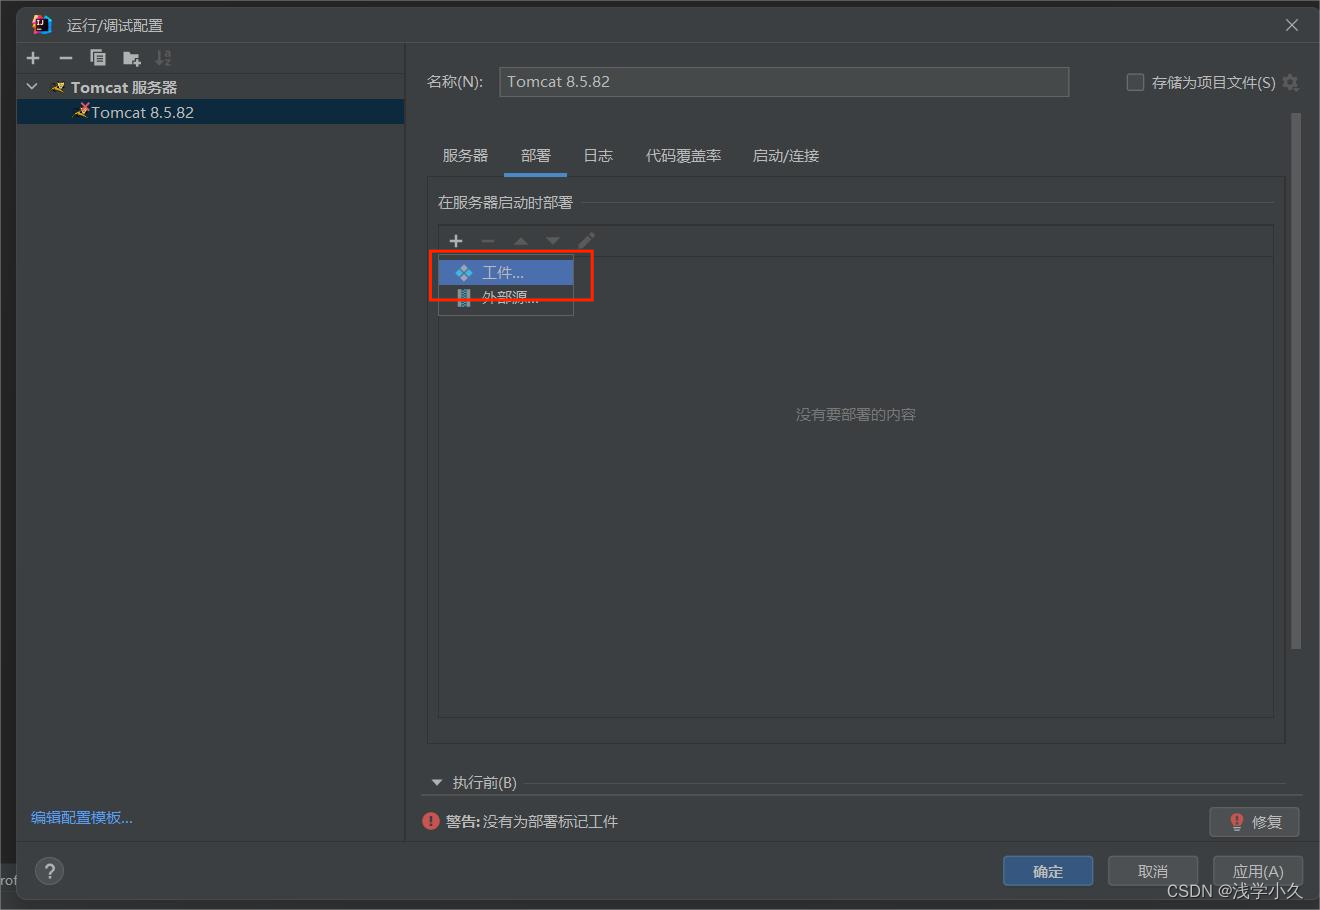Screen dimensions: 1320x910
Task: Click the 应用(A) apply button
Action: point(1258,871)
